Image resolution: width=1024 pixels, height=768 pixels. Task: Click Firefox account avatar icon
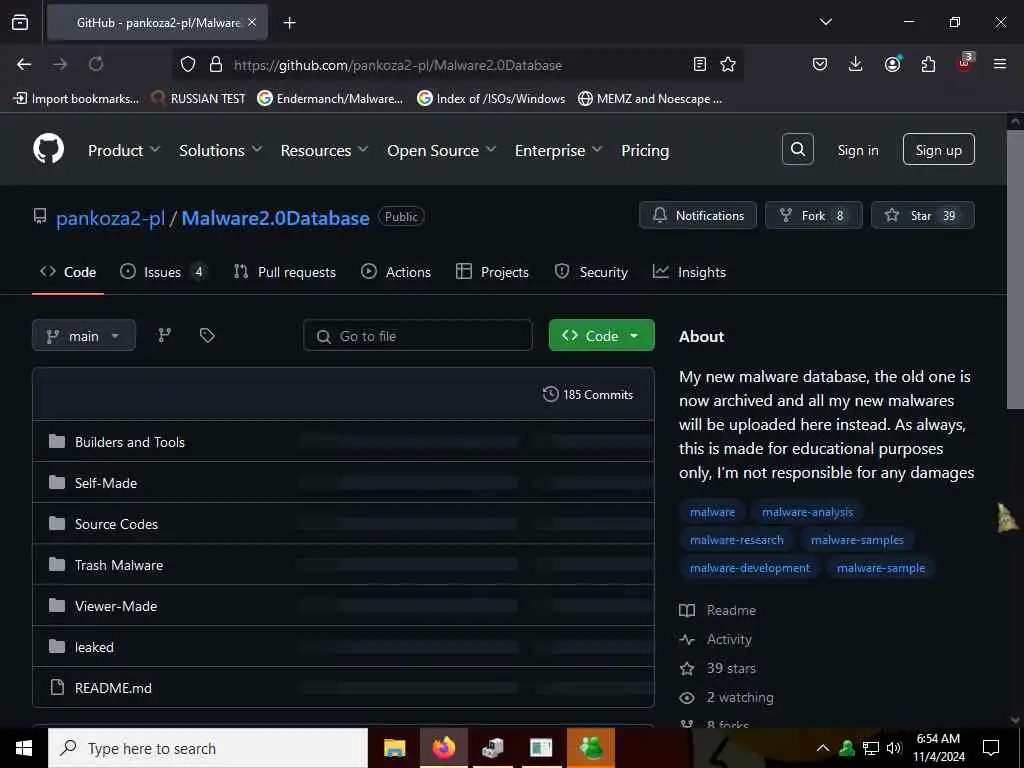click(x=892, y=63)
